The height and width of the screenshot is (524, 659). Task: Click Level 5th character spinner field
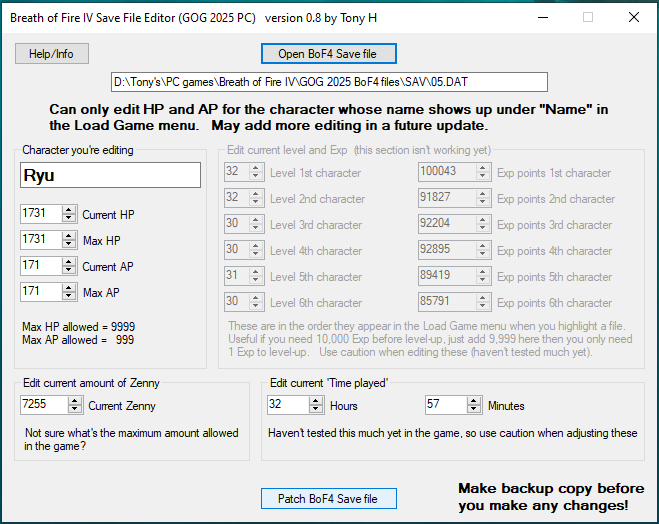click(x=244, y=276)
